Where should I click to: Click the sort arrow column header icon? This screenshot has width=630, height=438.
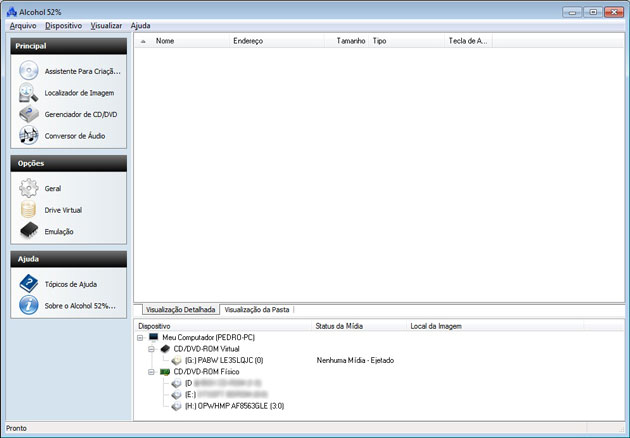click(x=143, y=41)
